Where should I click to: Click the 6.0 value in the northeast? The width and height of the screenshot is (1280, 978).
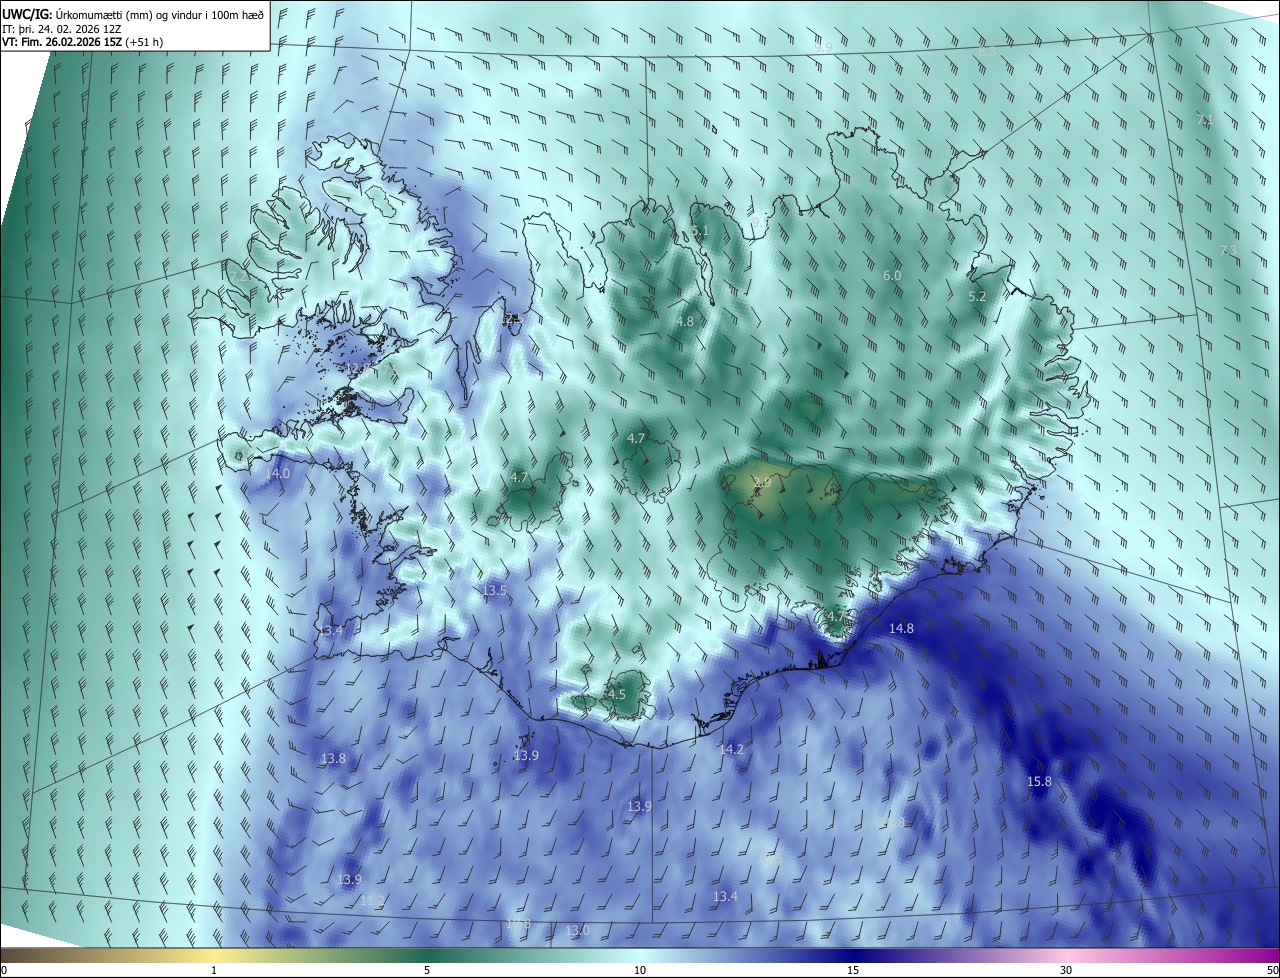coord(892,275)
